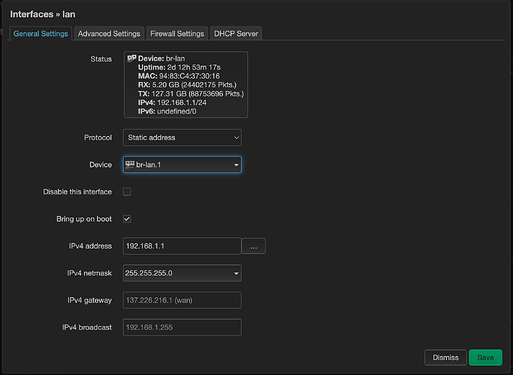Uncheck the Bring up on boot checkbox
The height and width of the screenshot is (375, 513).
click(127, 219)
